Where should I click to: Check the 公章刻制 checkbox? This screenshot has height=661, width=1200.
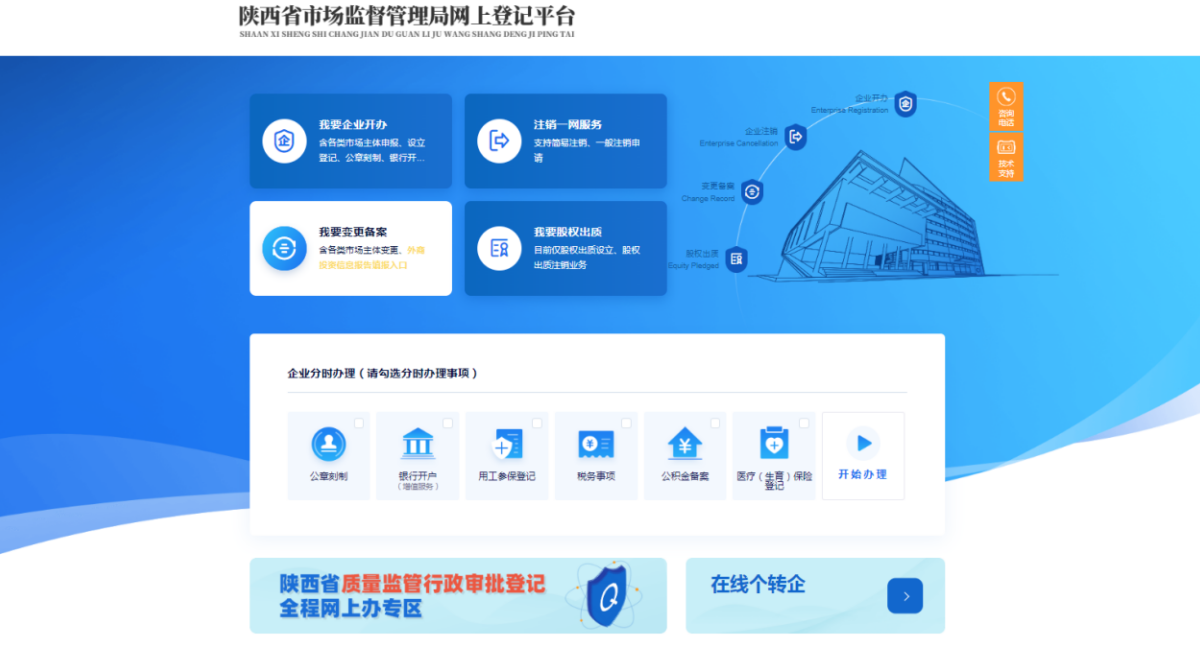(x=359, y=423)
